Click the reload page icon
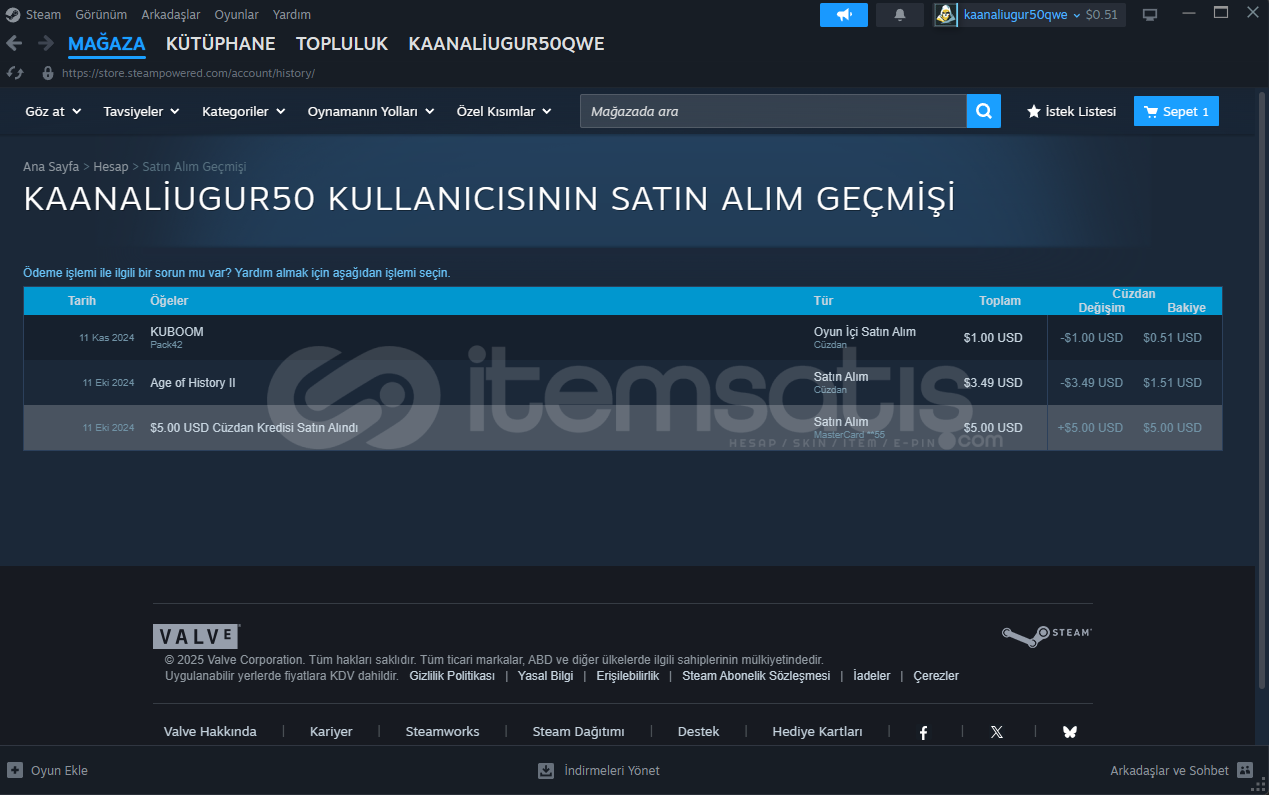 click(x=15, y=73)
